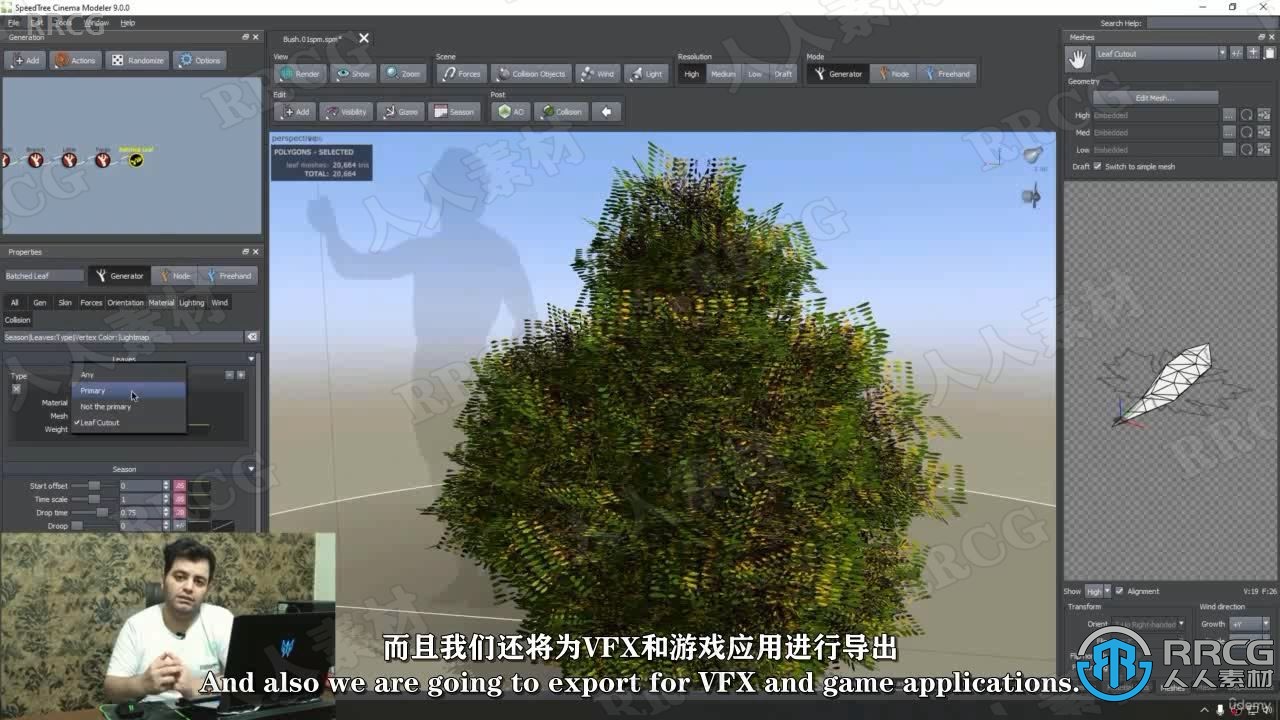Click the Add button in Generation panel

coord(25,60)
